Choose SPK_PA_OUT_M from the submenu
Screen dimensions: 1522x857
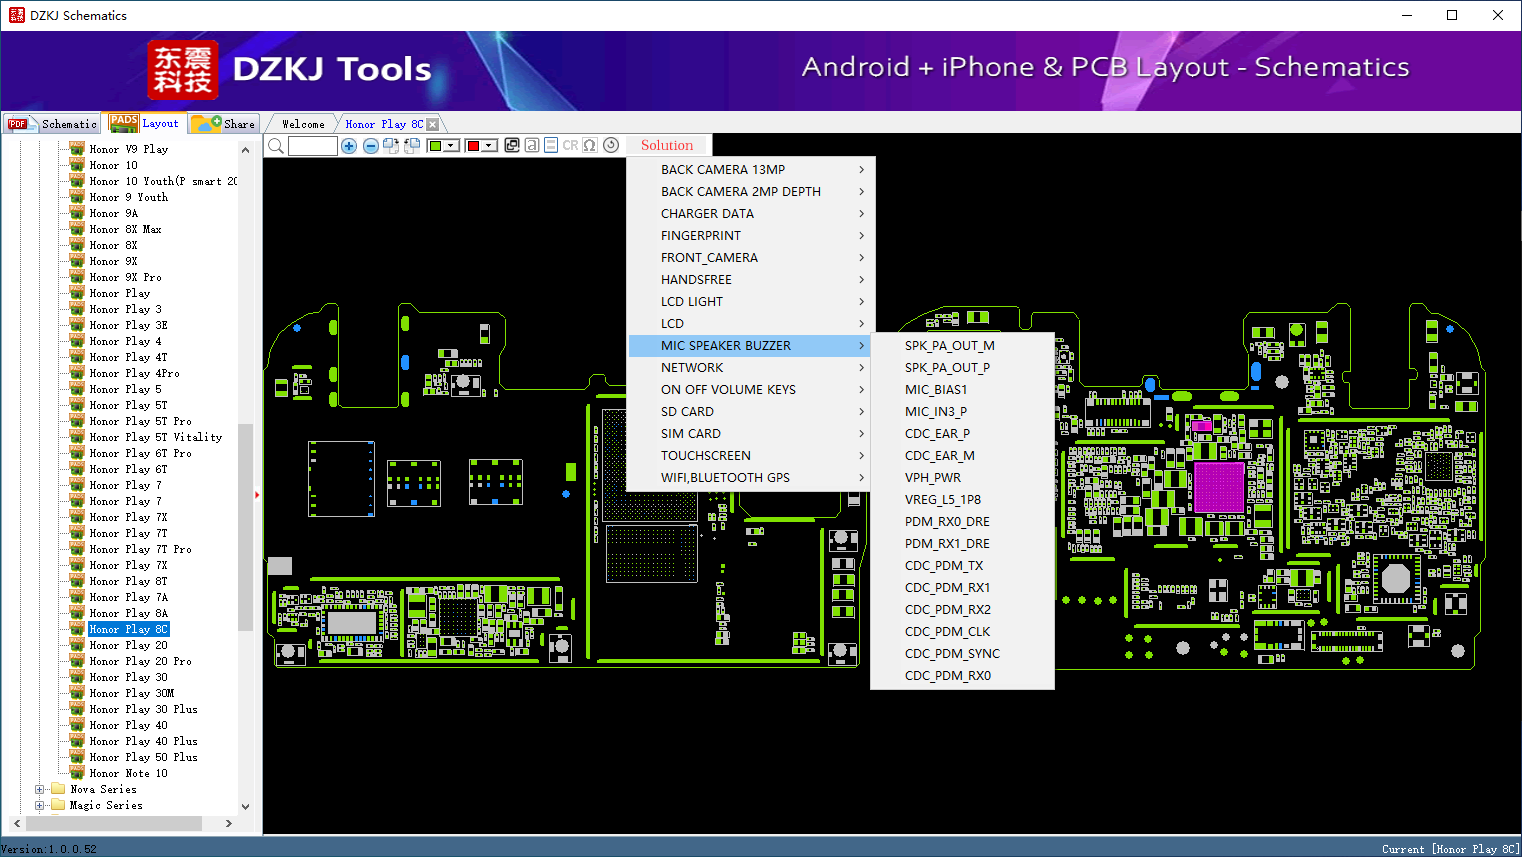click(x=962, y=345)
